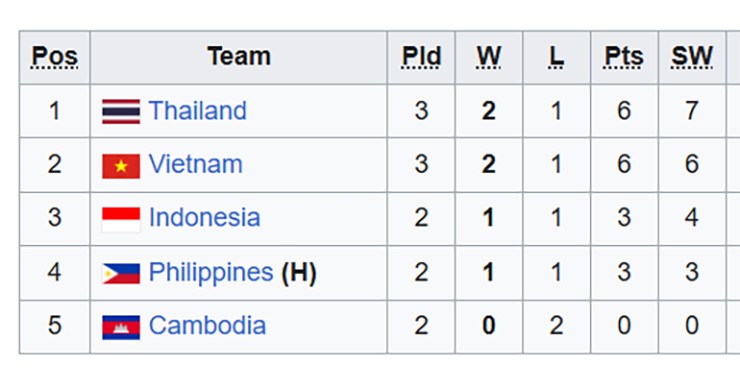Click the L column header abbreviation
This screenshot has height=389, width=740.
coord(556,57)
